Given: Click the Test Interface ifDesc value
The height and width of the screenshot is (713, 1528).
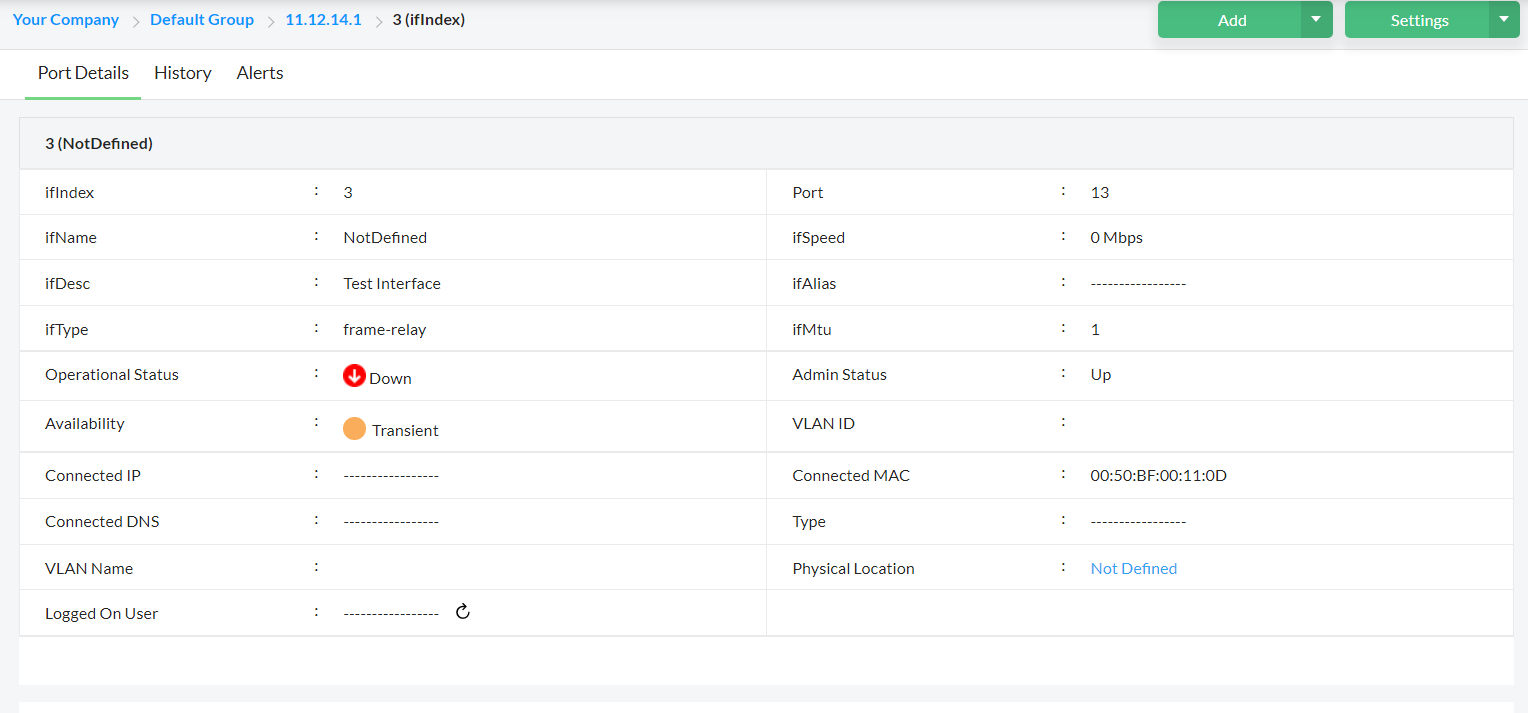Looking at the screenshot, I should pos(391,284).
